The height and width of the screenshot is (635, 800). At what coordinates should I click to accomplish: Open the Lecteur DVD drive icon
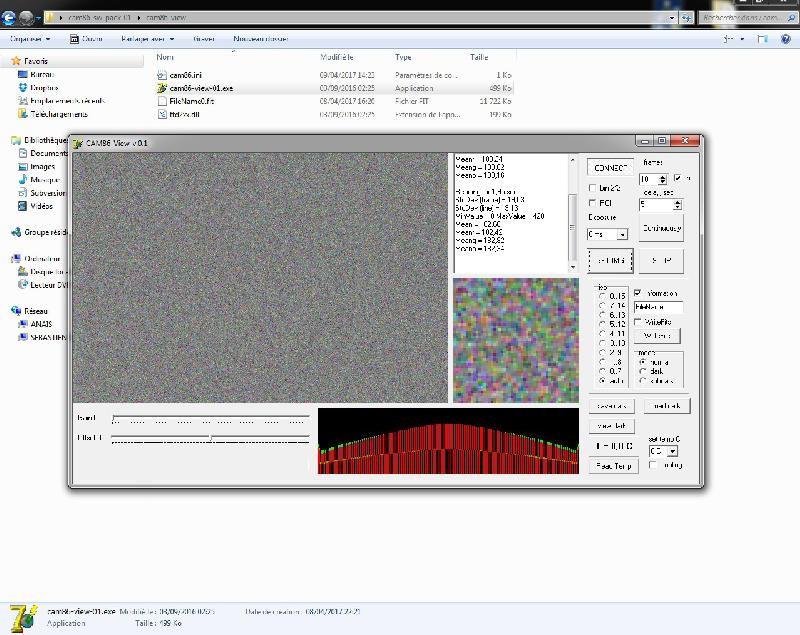tap(22, 285)
